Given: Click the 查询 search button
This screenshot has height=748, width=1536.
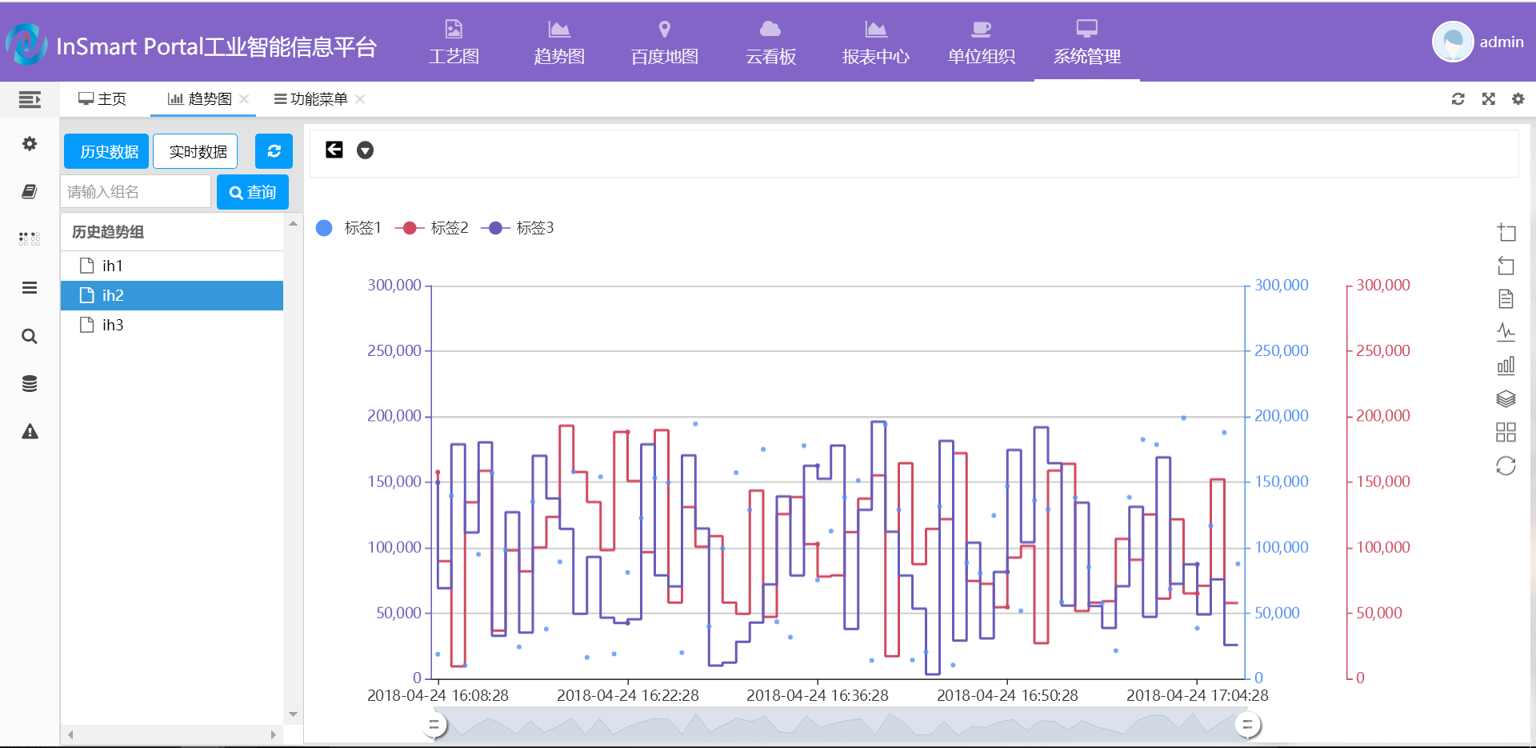Looking at the screenshot, I should coord(253,192).
